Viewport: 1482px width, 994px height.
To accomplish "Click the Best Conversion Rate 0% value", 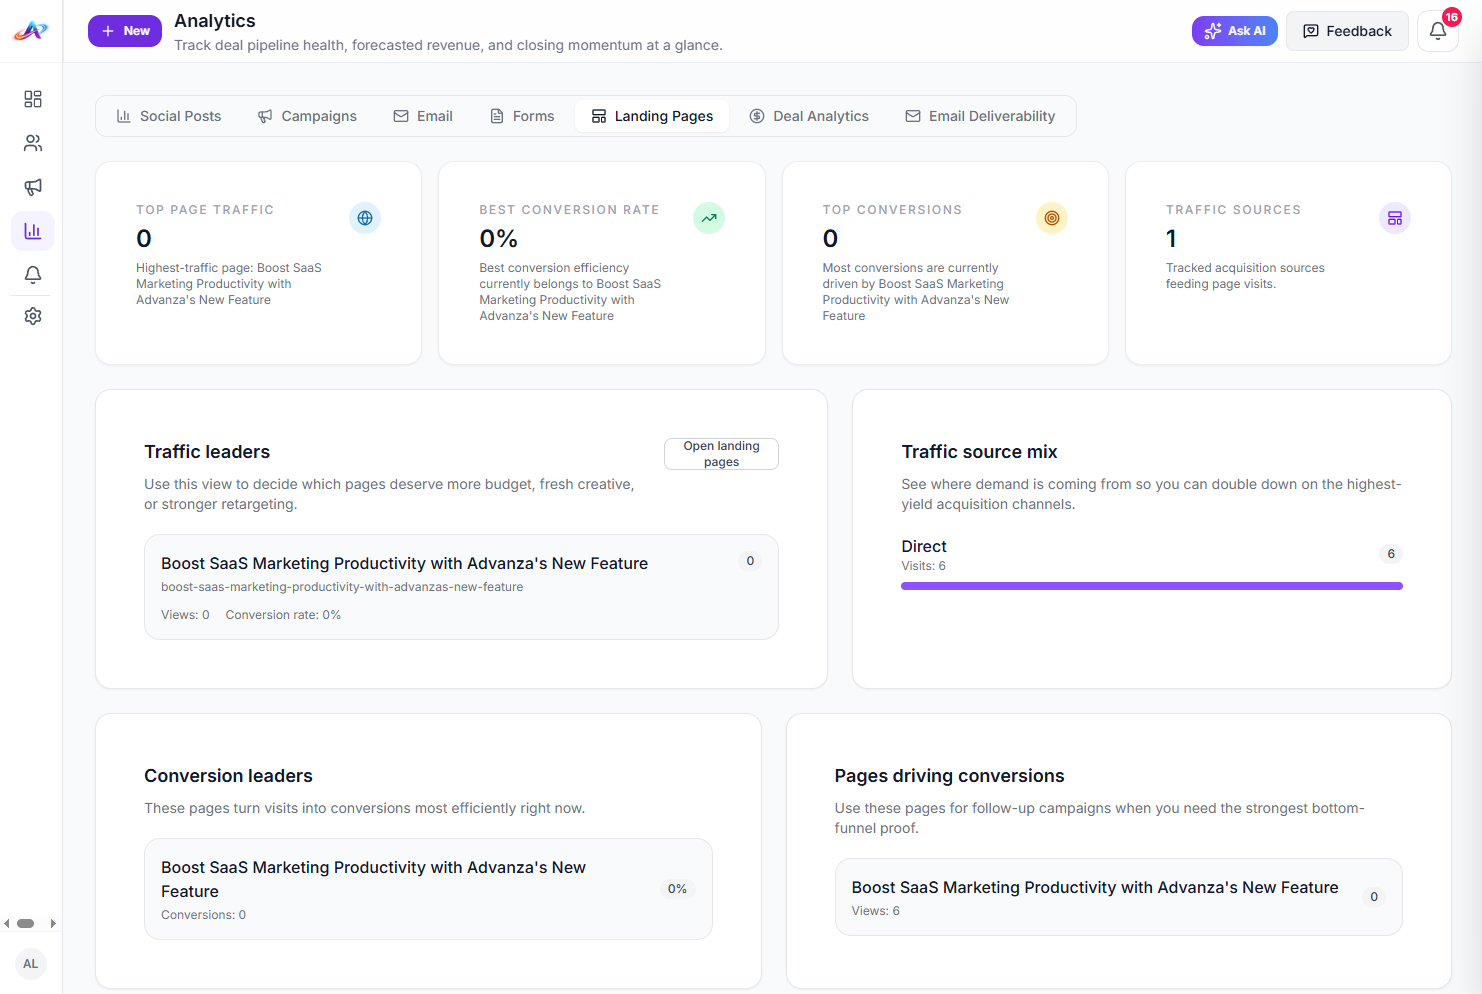I will coord(498,239).
